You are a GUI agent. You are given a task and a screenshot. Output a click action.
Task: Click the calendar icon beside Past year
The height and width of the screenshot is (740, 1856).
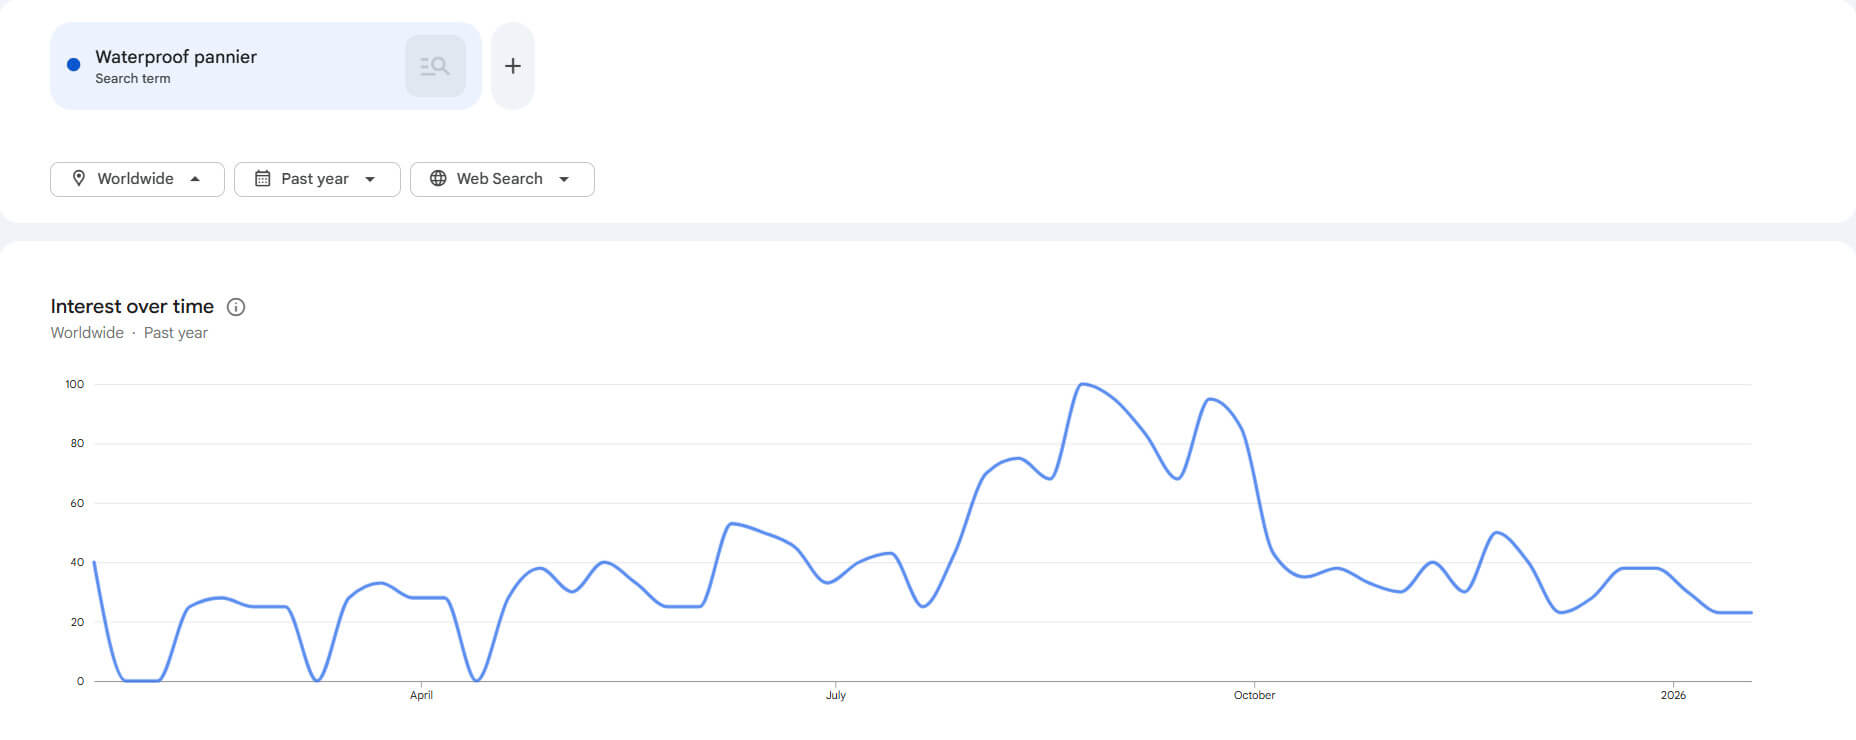[x=263, y=178]
